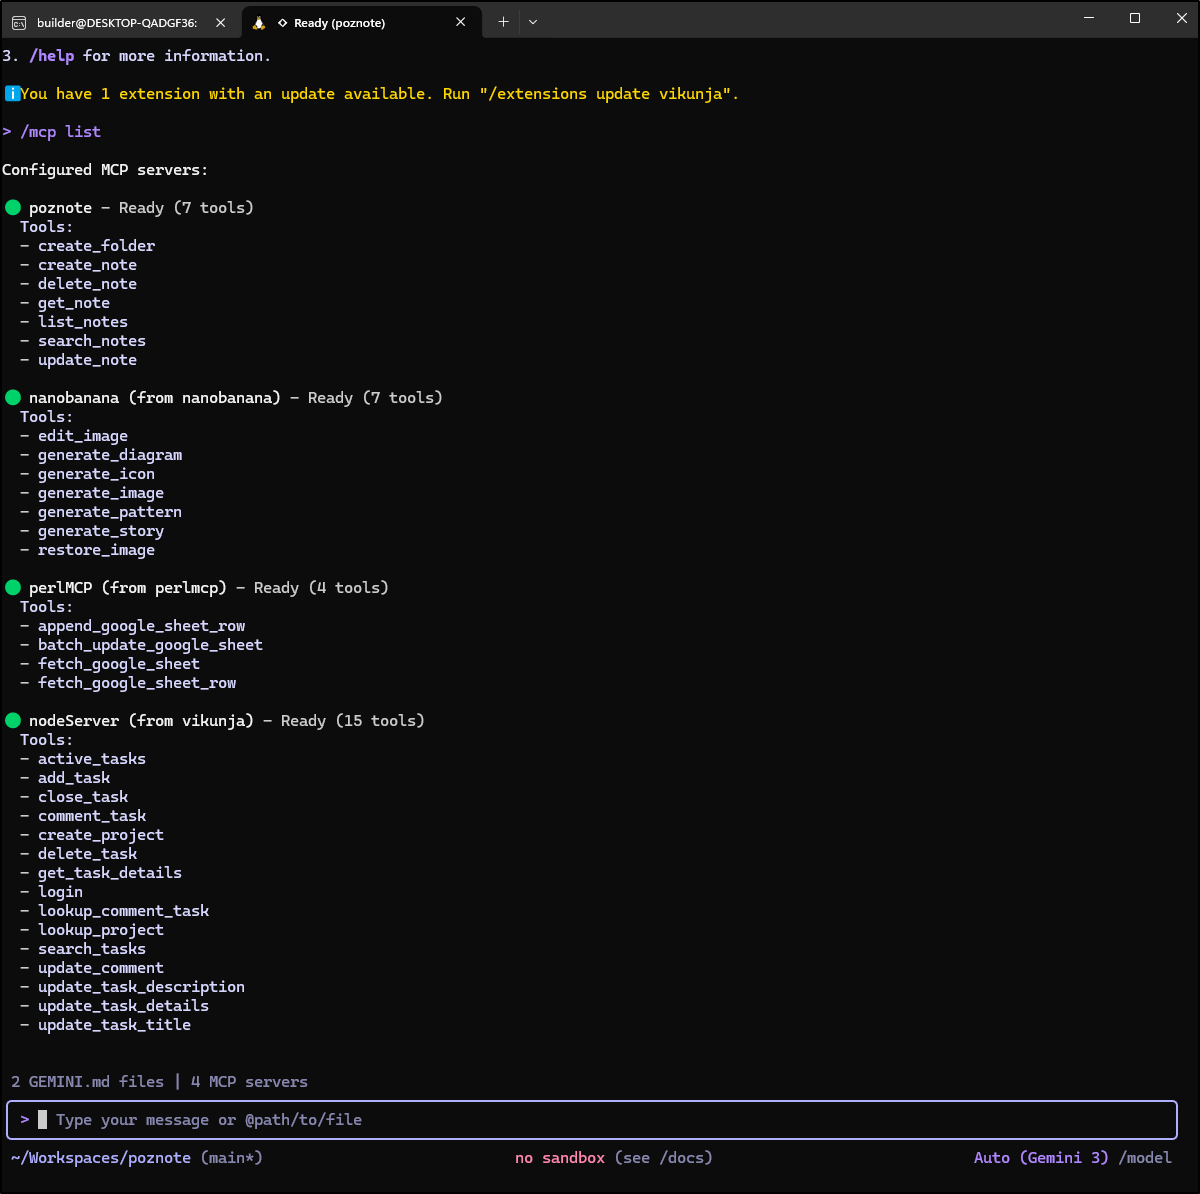Image resolution: width=1200 pixels, height=1194 pixels.
Task: Click the terminal icon on builder tab
Action: [19, 22]
